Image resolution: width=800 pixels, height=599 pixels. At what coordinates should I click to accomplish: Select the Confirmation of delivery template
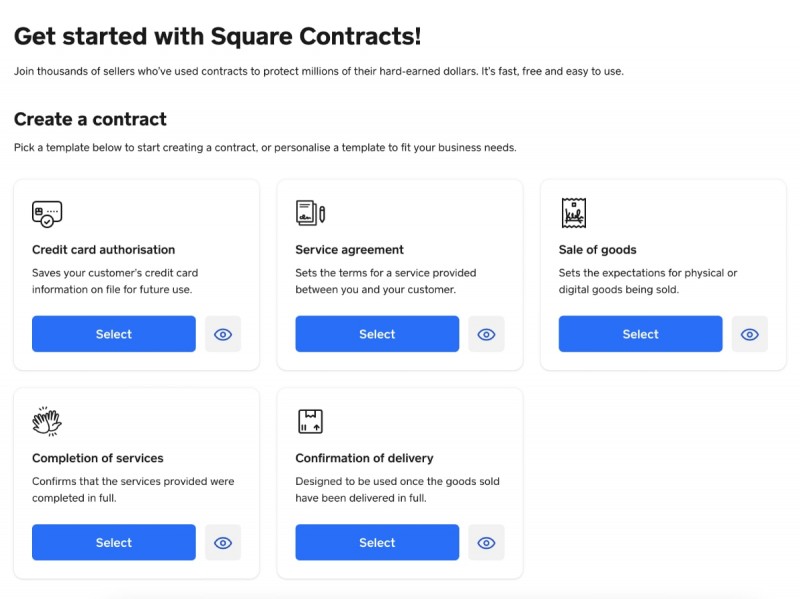click(377, 542)
